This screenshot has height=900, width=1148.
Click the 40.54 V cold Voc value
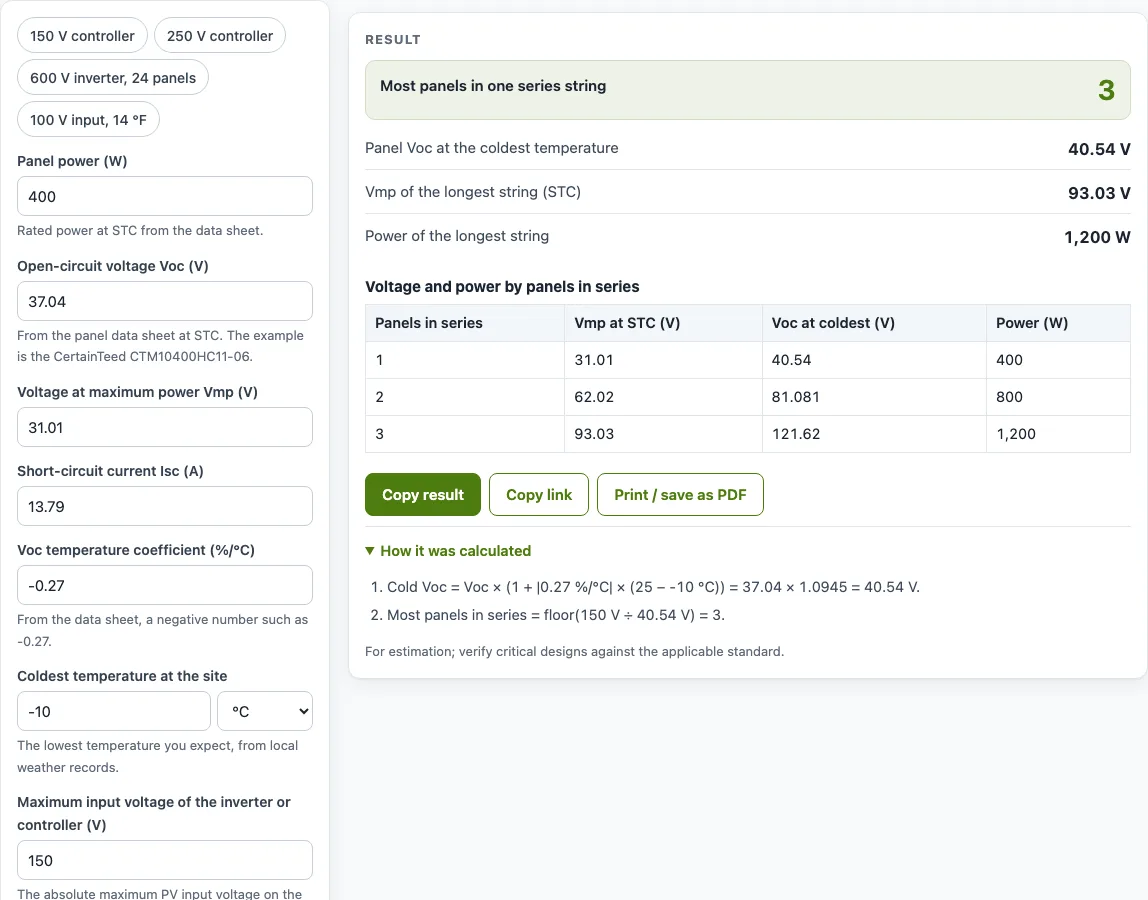[1099, 149]
